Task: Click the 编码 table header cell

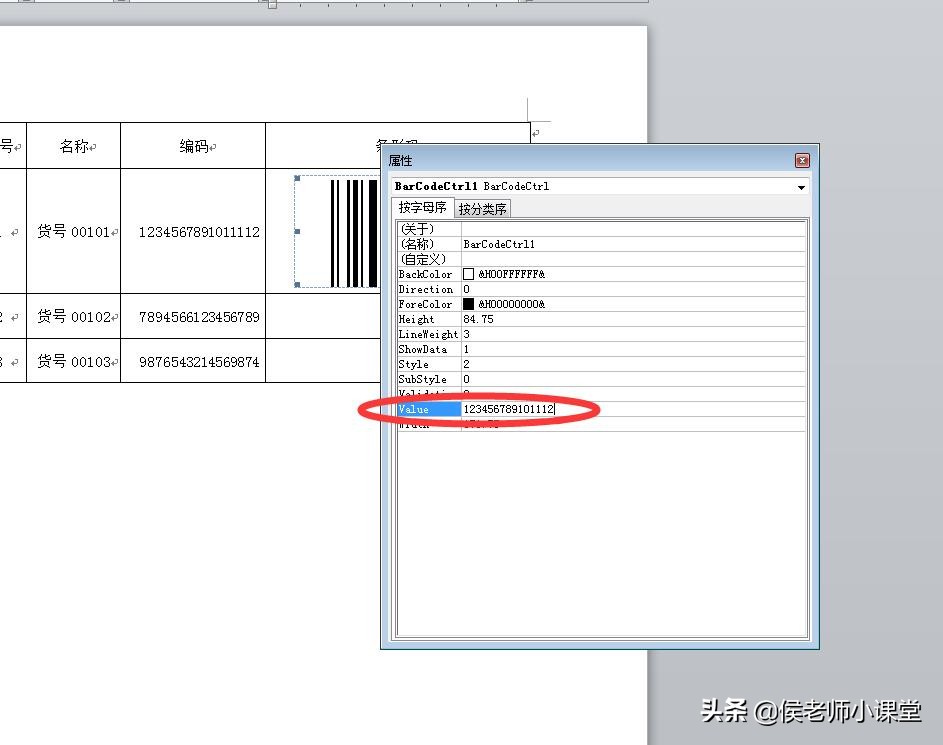Action: coord(193,146)
